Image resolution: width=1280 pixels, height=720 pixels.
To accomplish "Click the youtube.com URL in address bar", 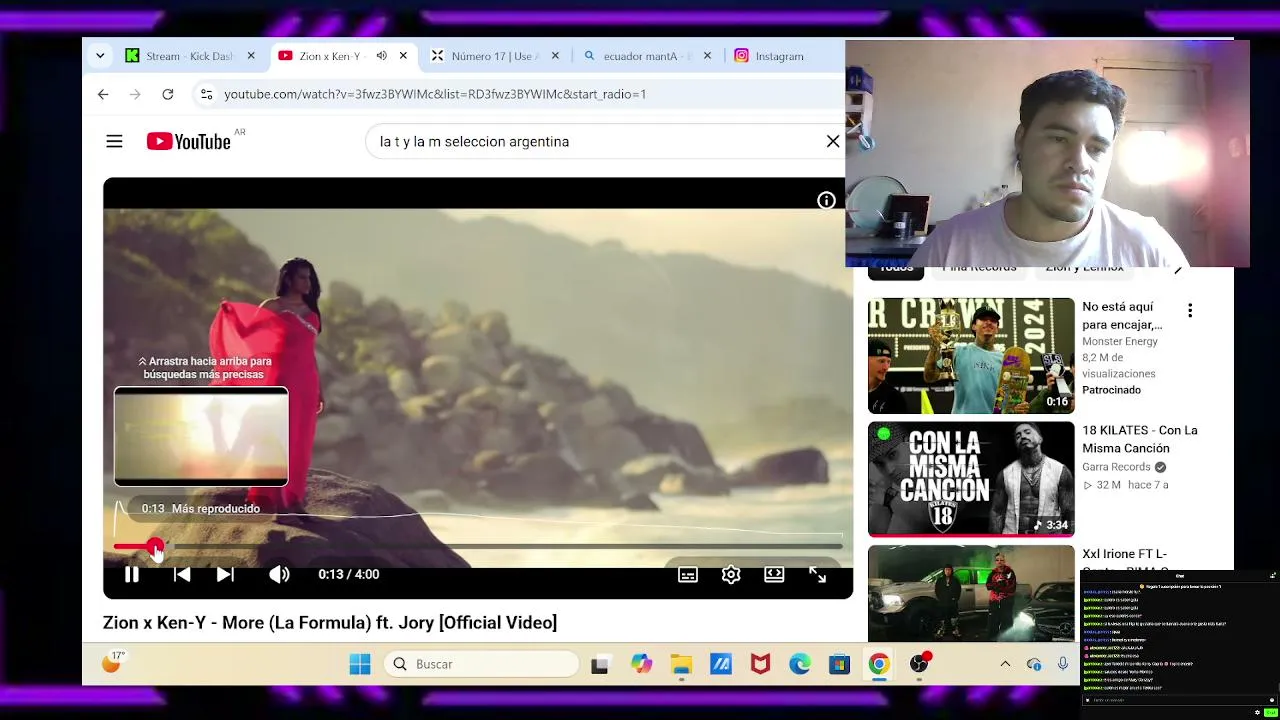I will coord(435,94).
